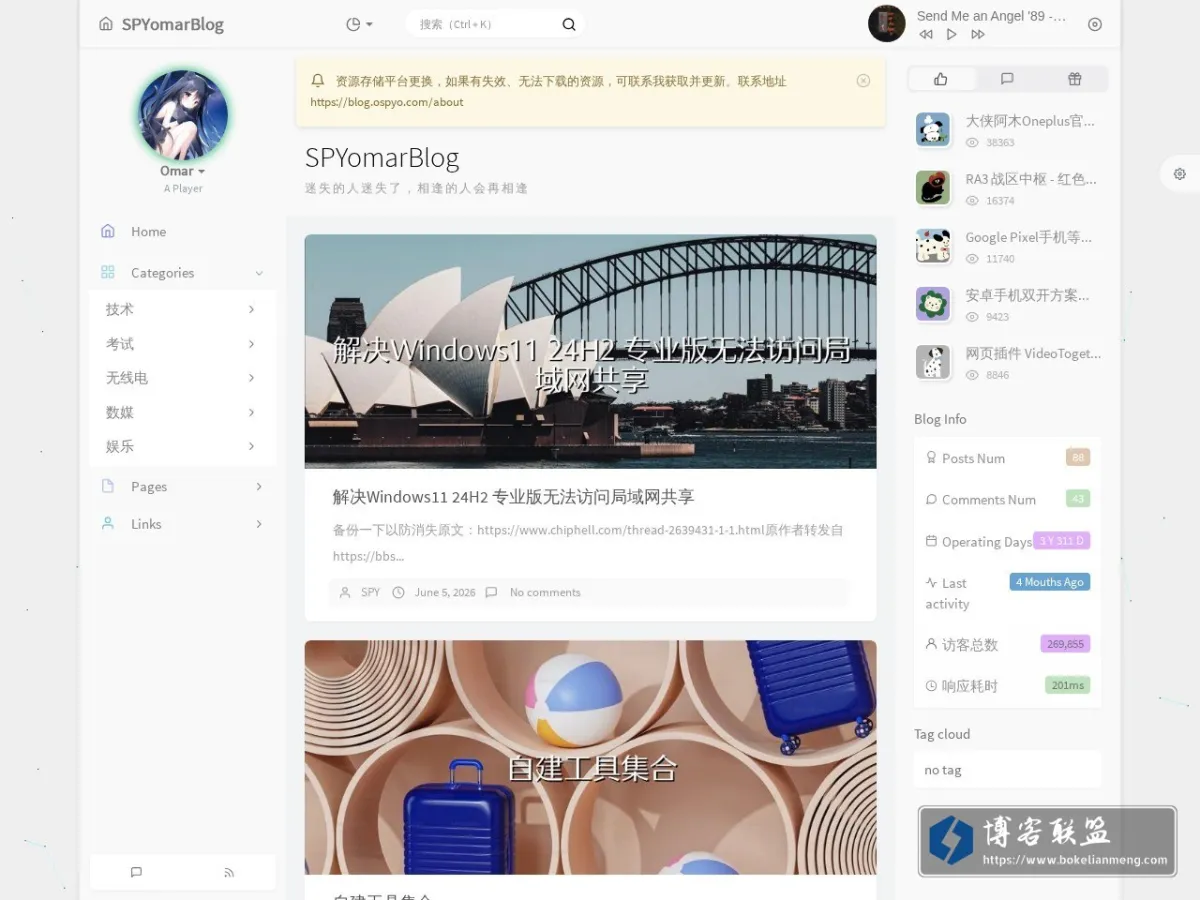1200x900 pixels.
Task: Open RA3 战区中枢 popular post
Action: [1031, 179]
